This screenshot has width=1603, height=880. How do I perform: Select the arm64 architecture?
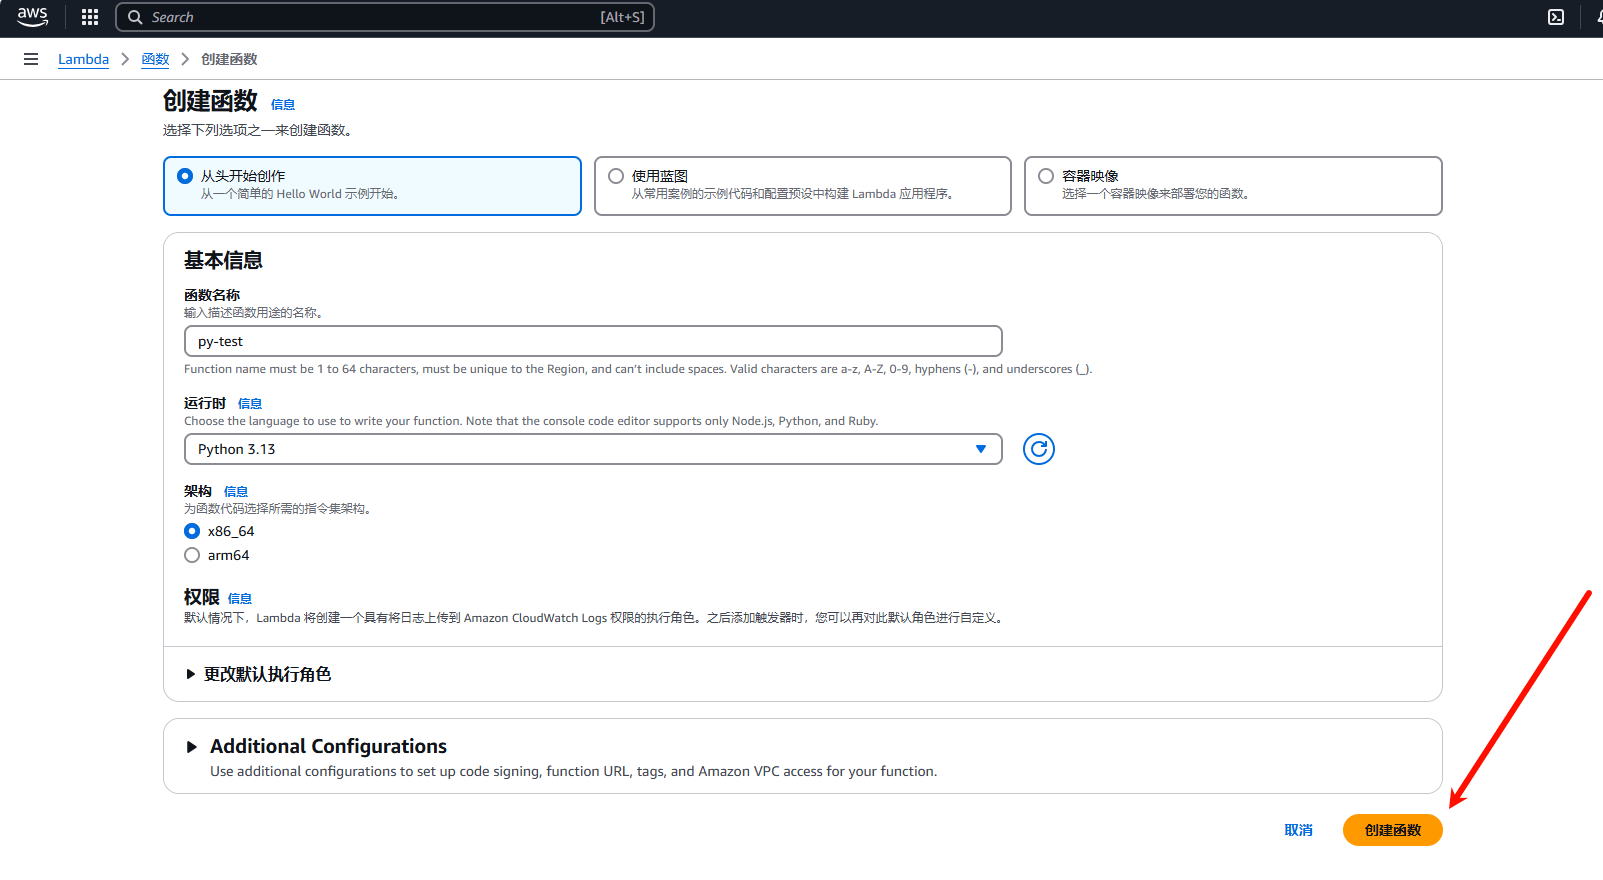(192, 555)
